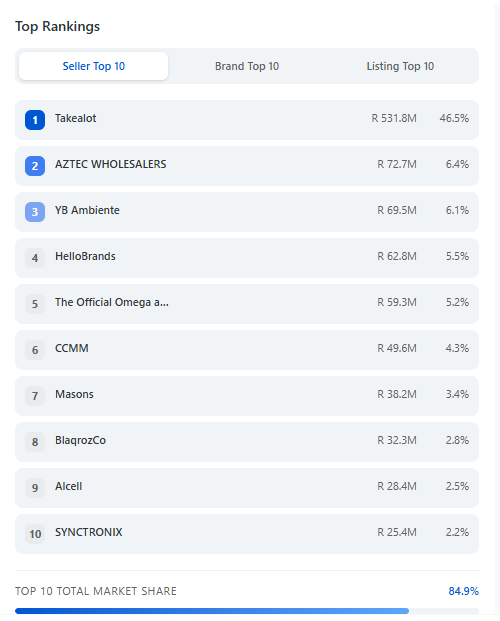Click the 4.3% market share value
The height and width of the screenshot is (621, 500).
pyautogui.click(x=457, y=348)
